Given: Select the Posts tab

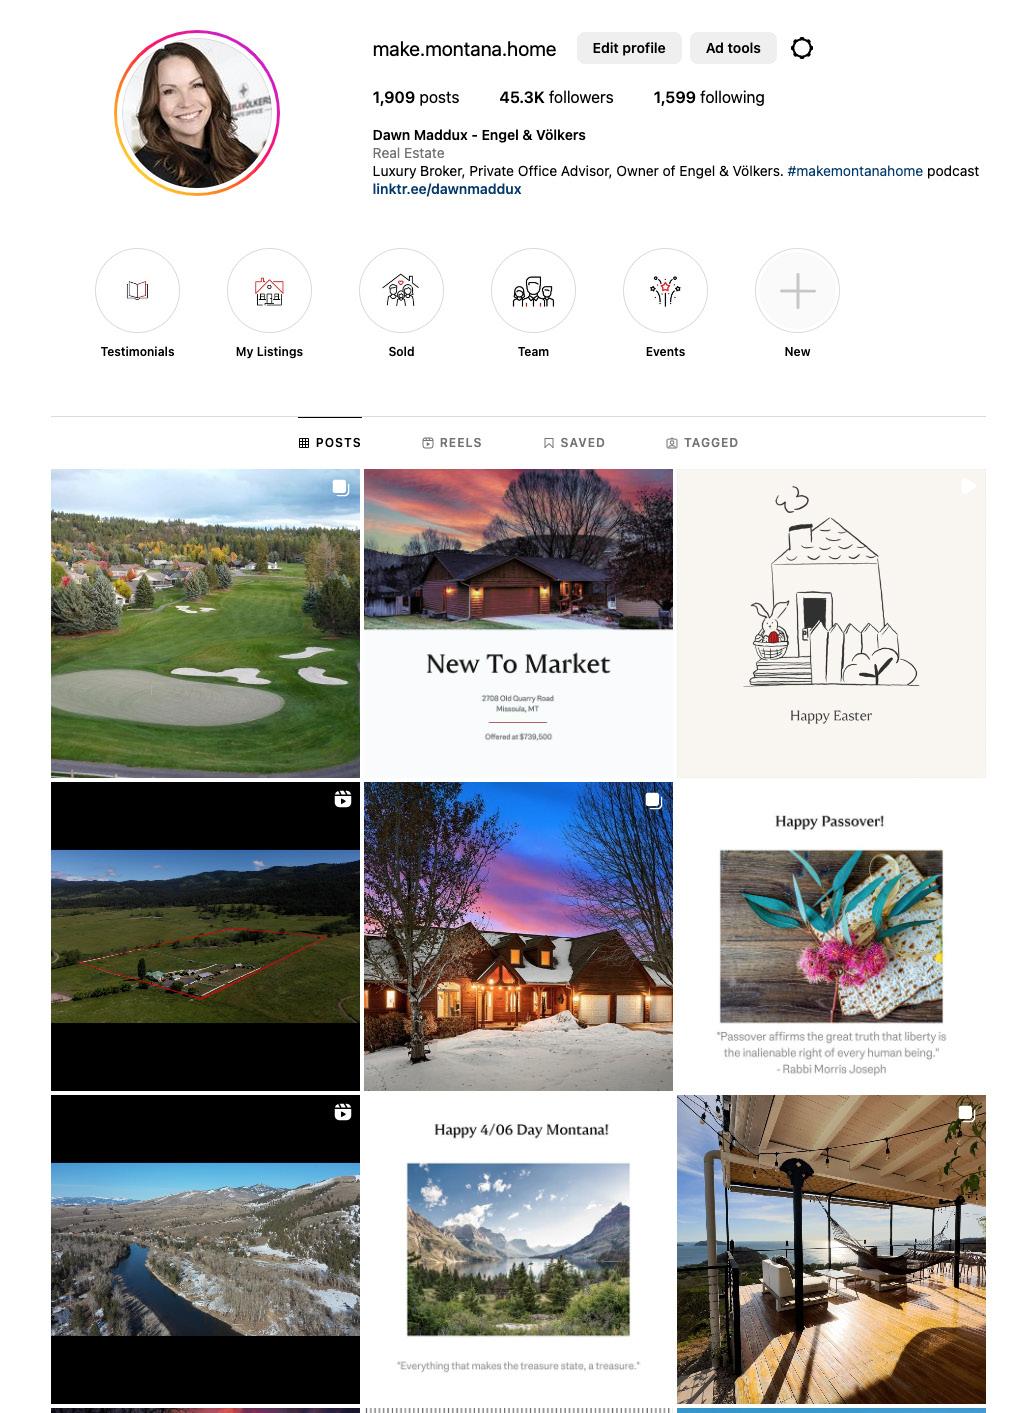Looking at the screenshot, I should click(330, 442).
